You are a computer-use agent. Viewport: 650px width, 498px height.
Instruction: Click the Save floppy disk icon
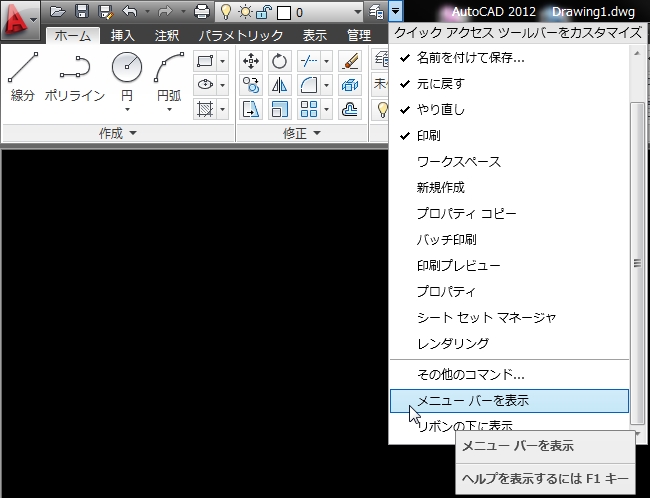click(x=82, y=12)
